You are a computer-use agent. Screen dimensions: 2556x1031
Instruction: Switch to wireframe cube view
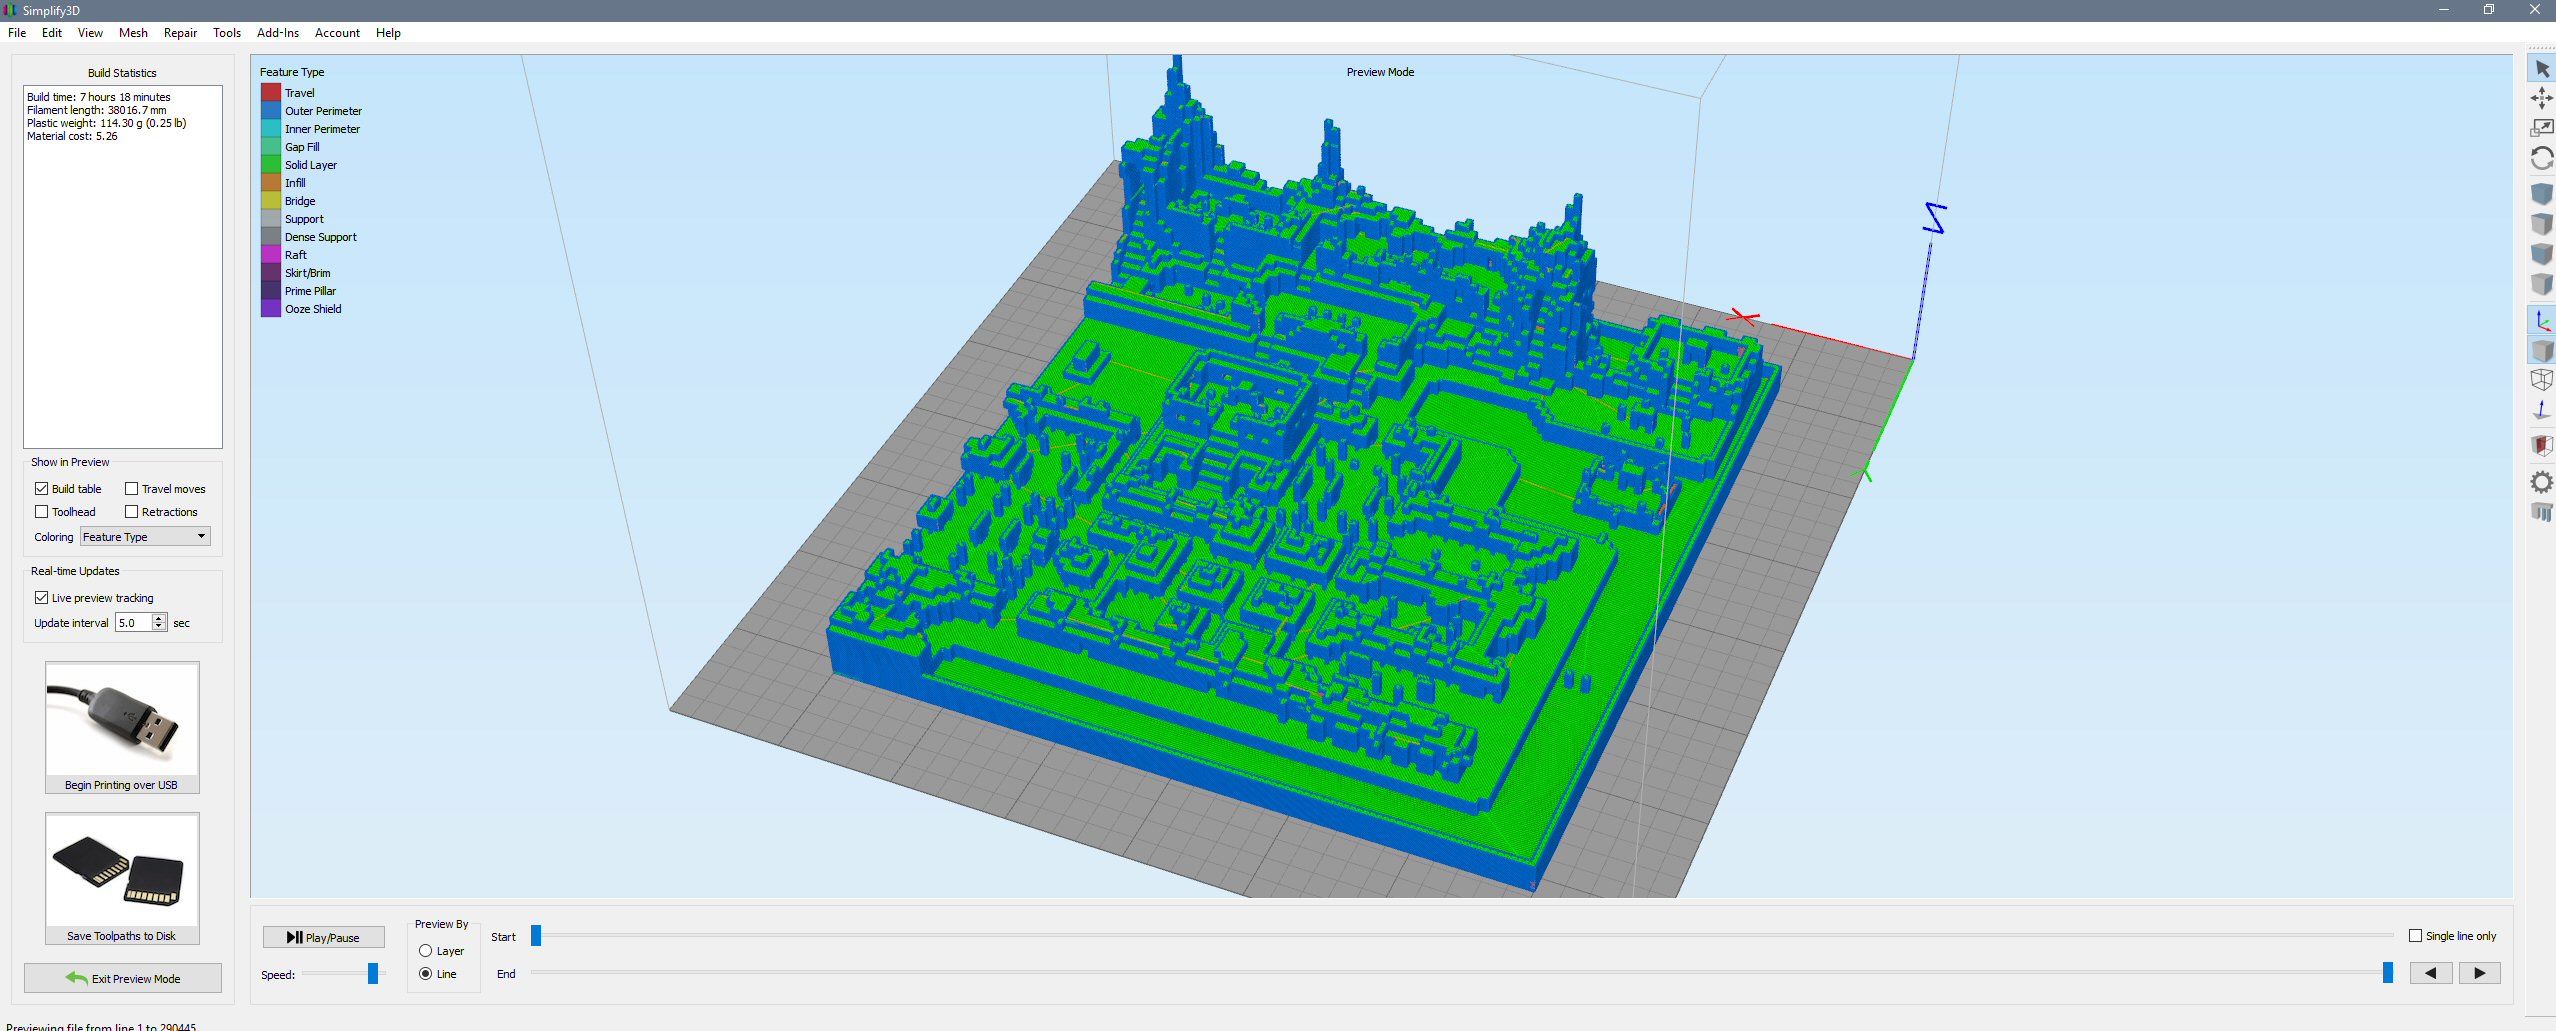pyautogui.click(x=2541, y=380)
